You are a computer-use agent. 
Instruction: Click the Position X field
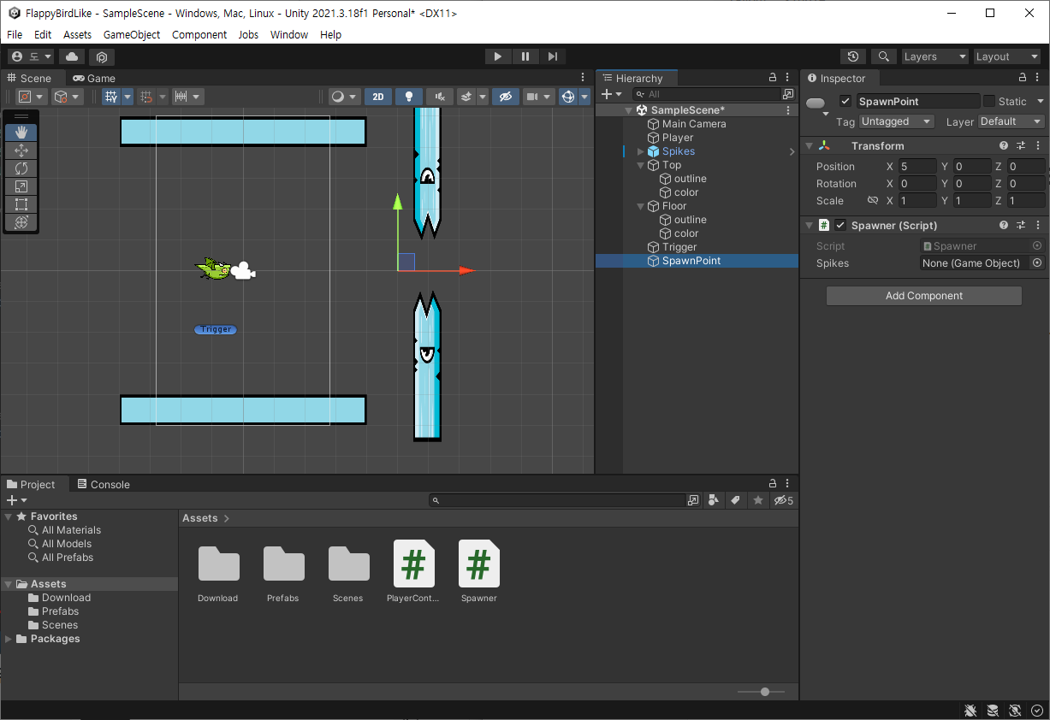pyautogui.click(x=917, y=166)
